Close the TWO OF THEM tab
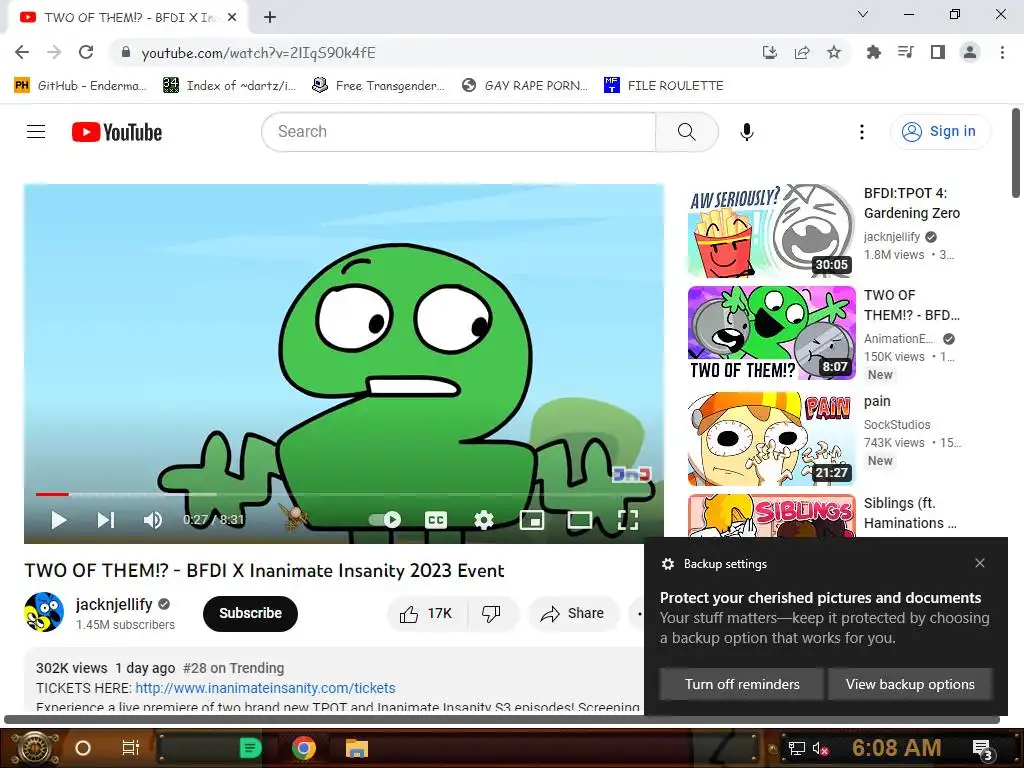 tap(232, 18)
